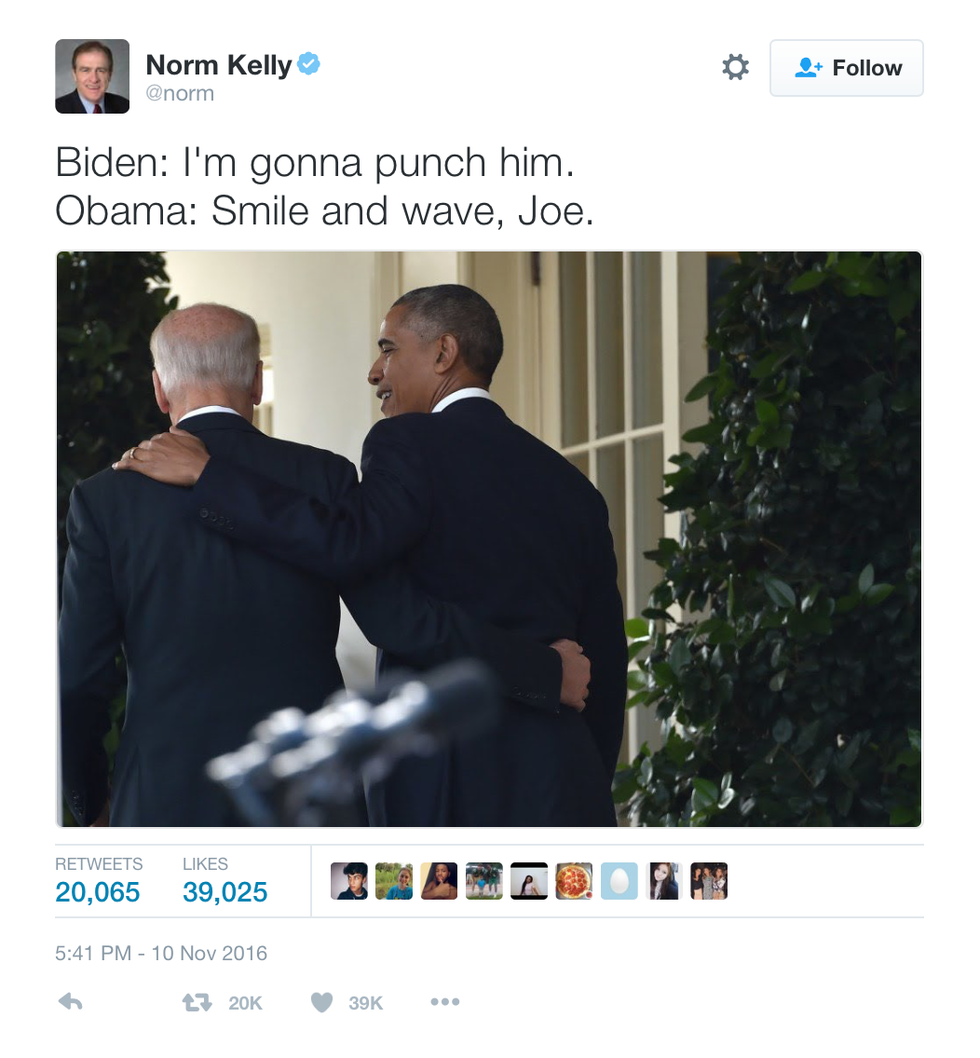Click the @norm handle
Screen dimensions: 980x1058
pyautogui.click(x=180, y=93)
